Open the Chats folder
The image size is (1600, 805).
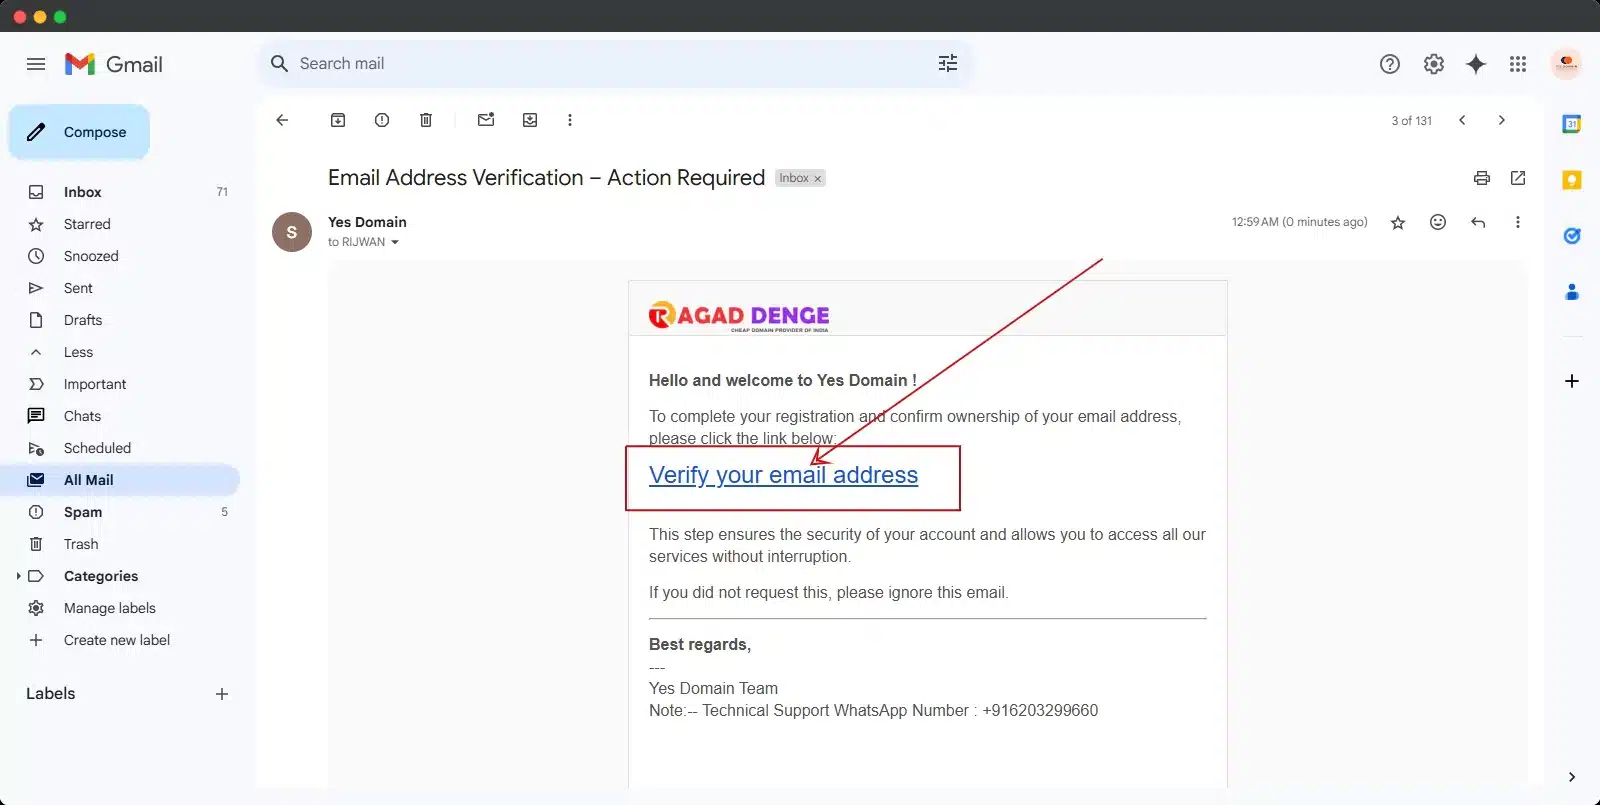coord(120,416)
